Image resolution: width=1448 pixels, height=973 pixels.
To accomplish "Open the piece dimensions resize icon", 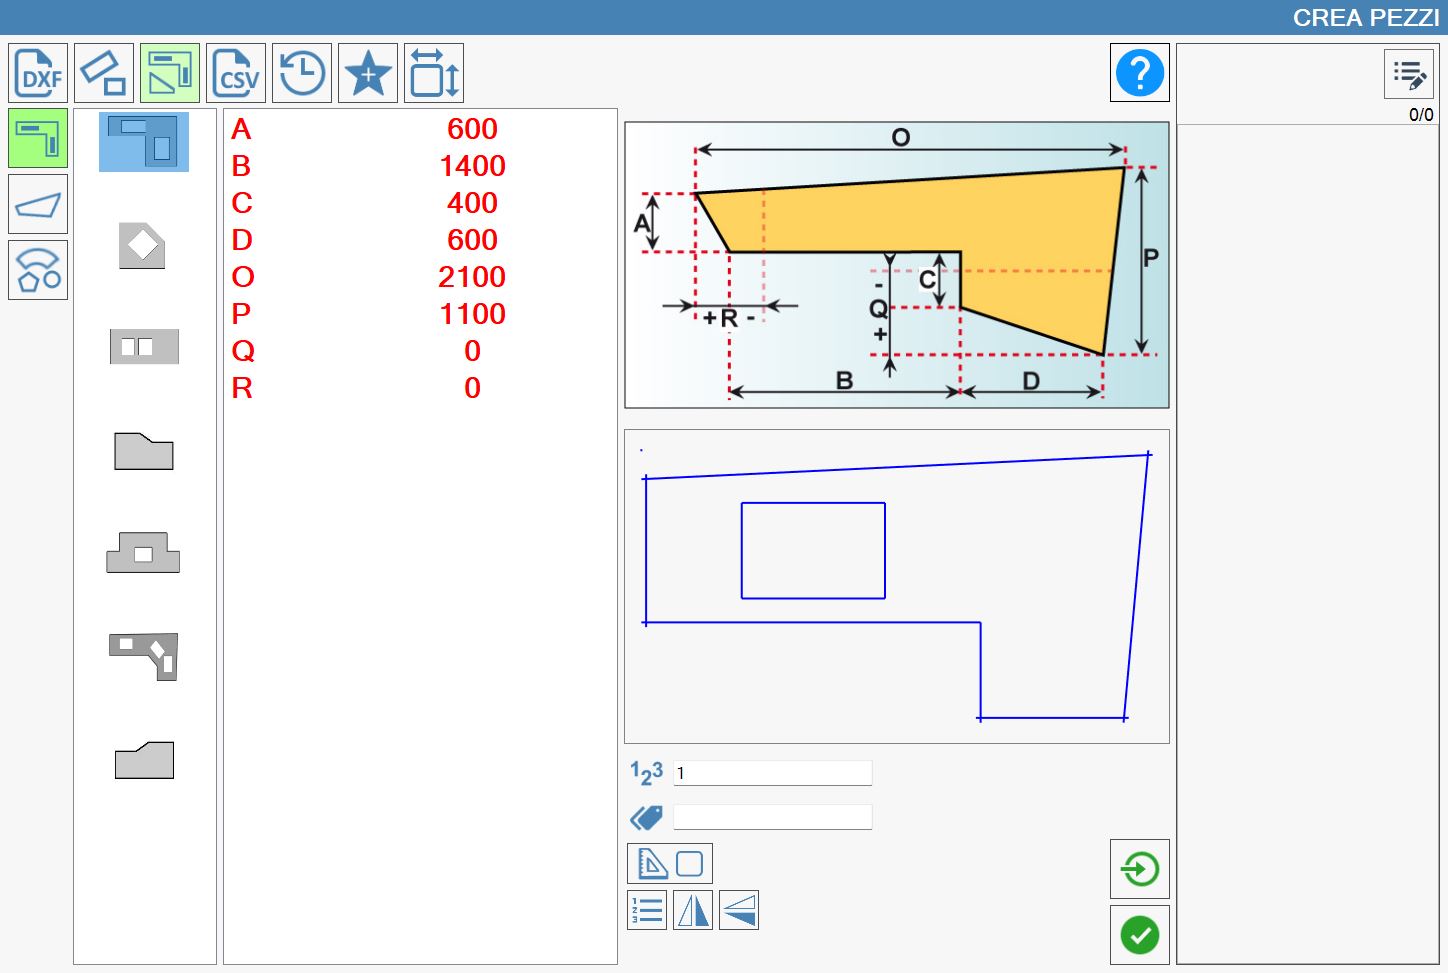I will [434, 73].
